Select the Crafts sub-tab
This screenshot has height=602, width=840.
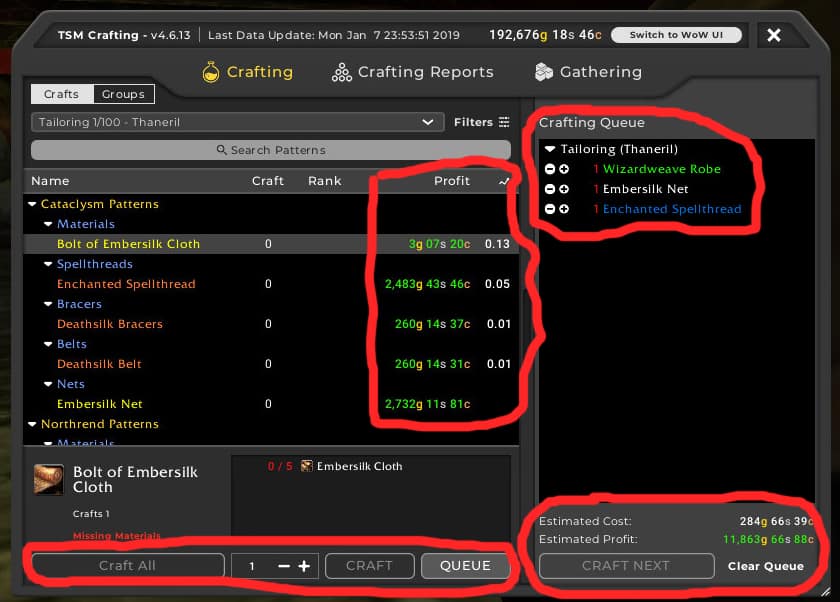tap(62, 94)
